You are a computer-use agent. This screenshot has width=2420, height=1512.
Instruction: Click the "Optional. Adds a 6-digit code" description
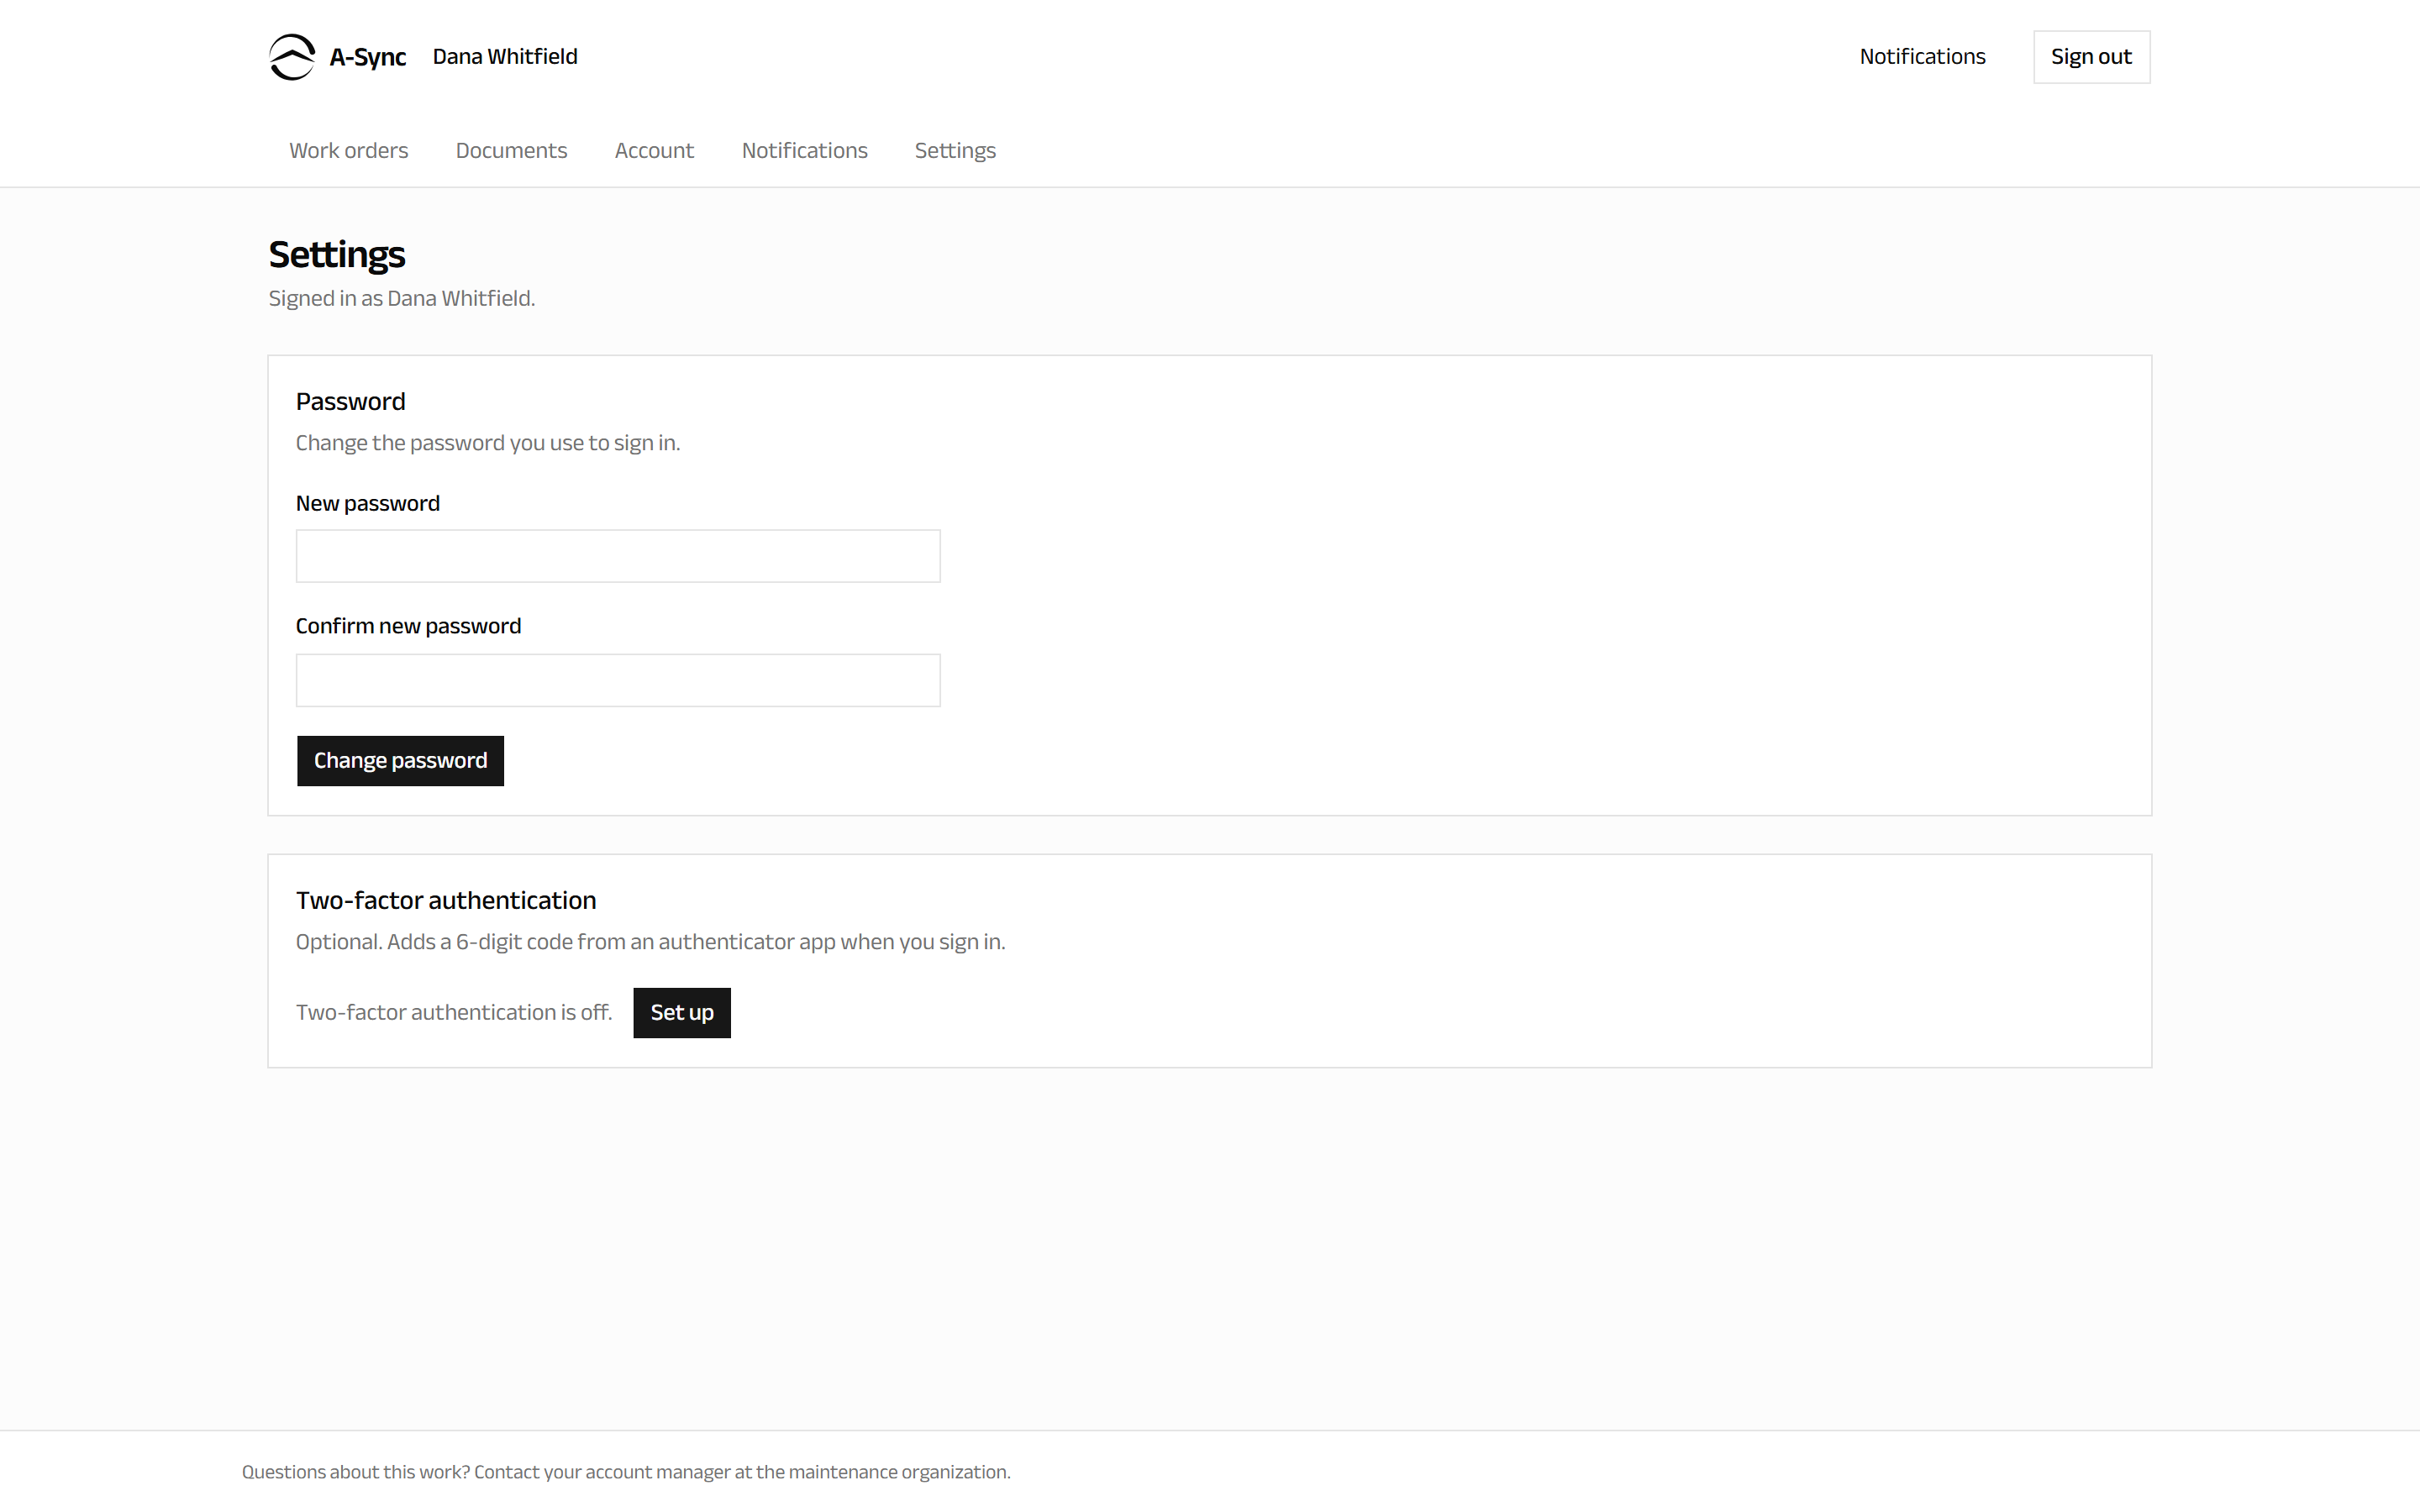click(x=651, y=942)
